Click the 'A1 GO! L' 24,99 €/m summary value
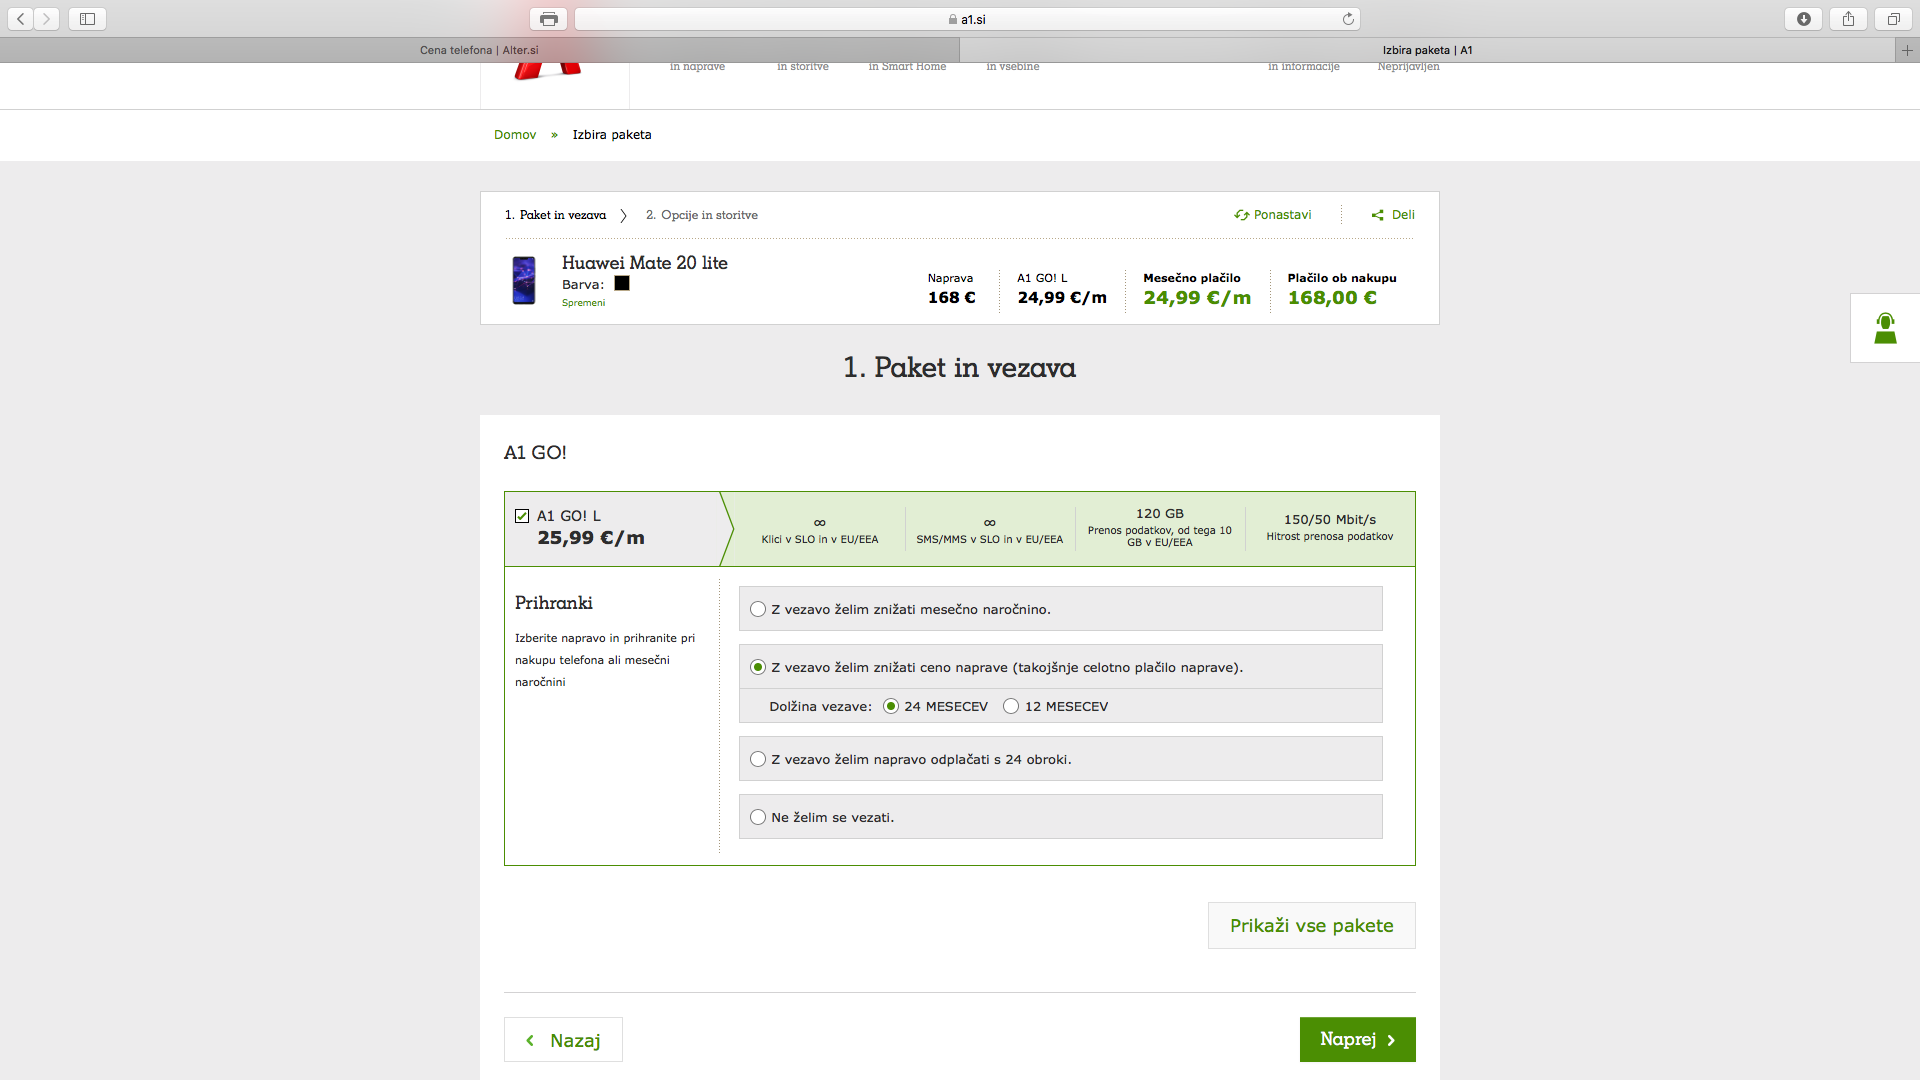Image resolution: width=1920 pixels, height=1080 pixels. coord(1062,298)
